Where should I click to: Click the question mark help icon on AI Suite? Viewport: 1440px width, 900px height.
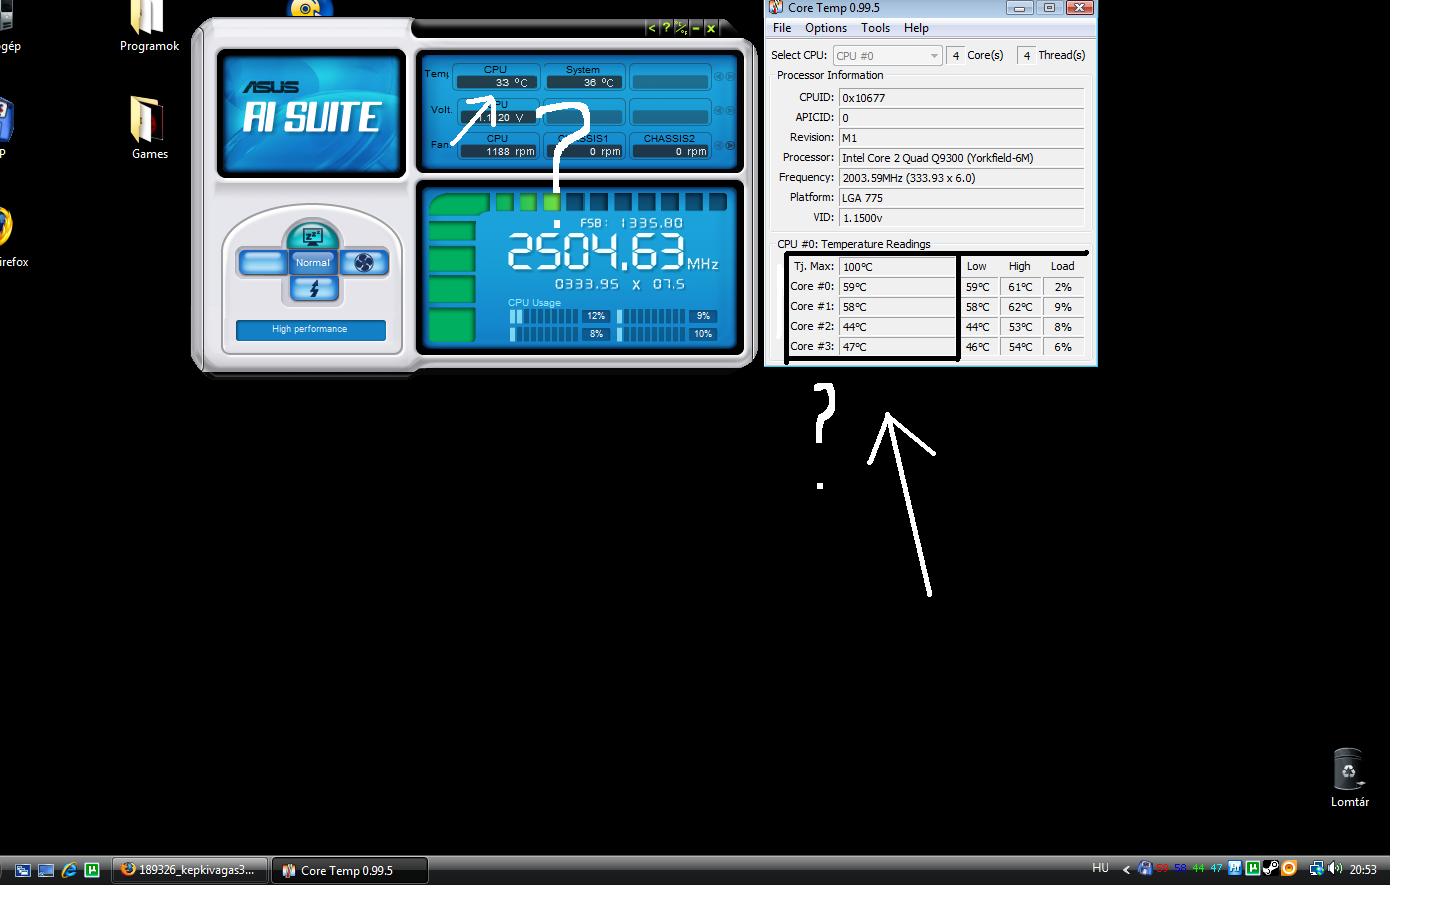coord(666,28)
